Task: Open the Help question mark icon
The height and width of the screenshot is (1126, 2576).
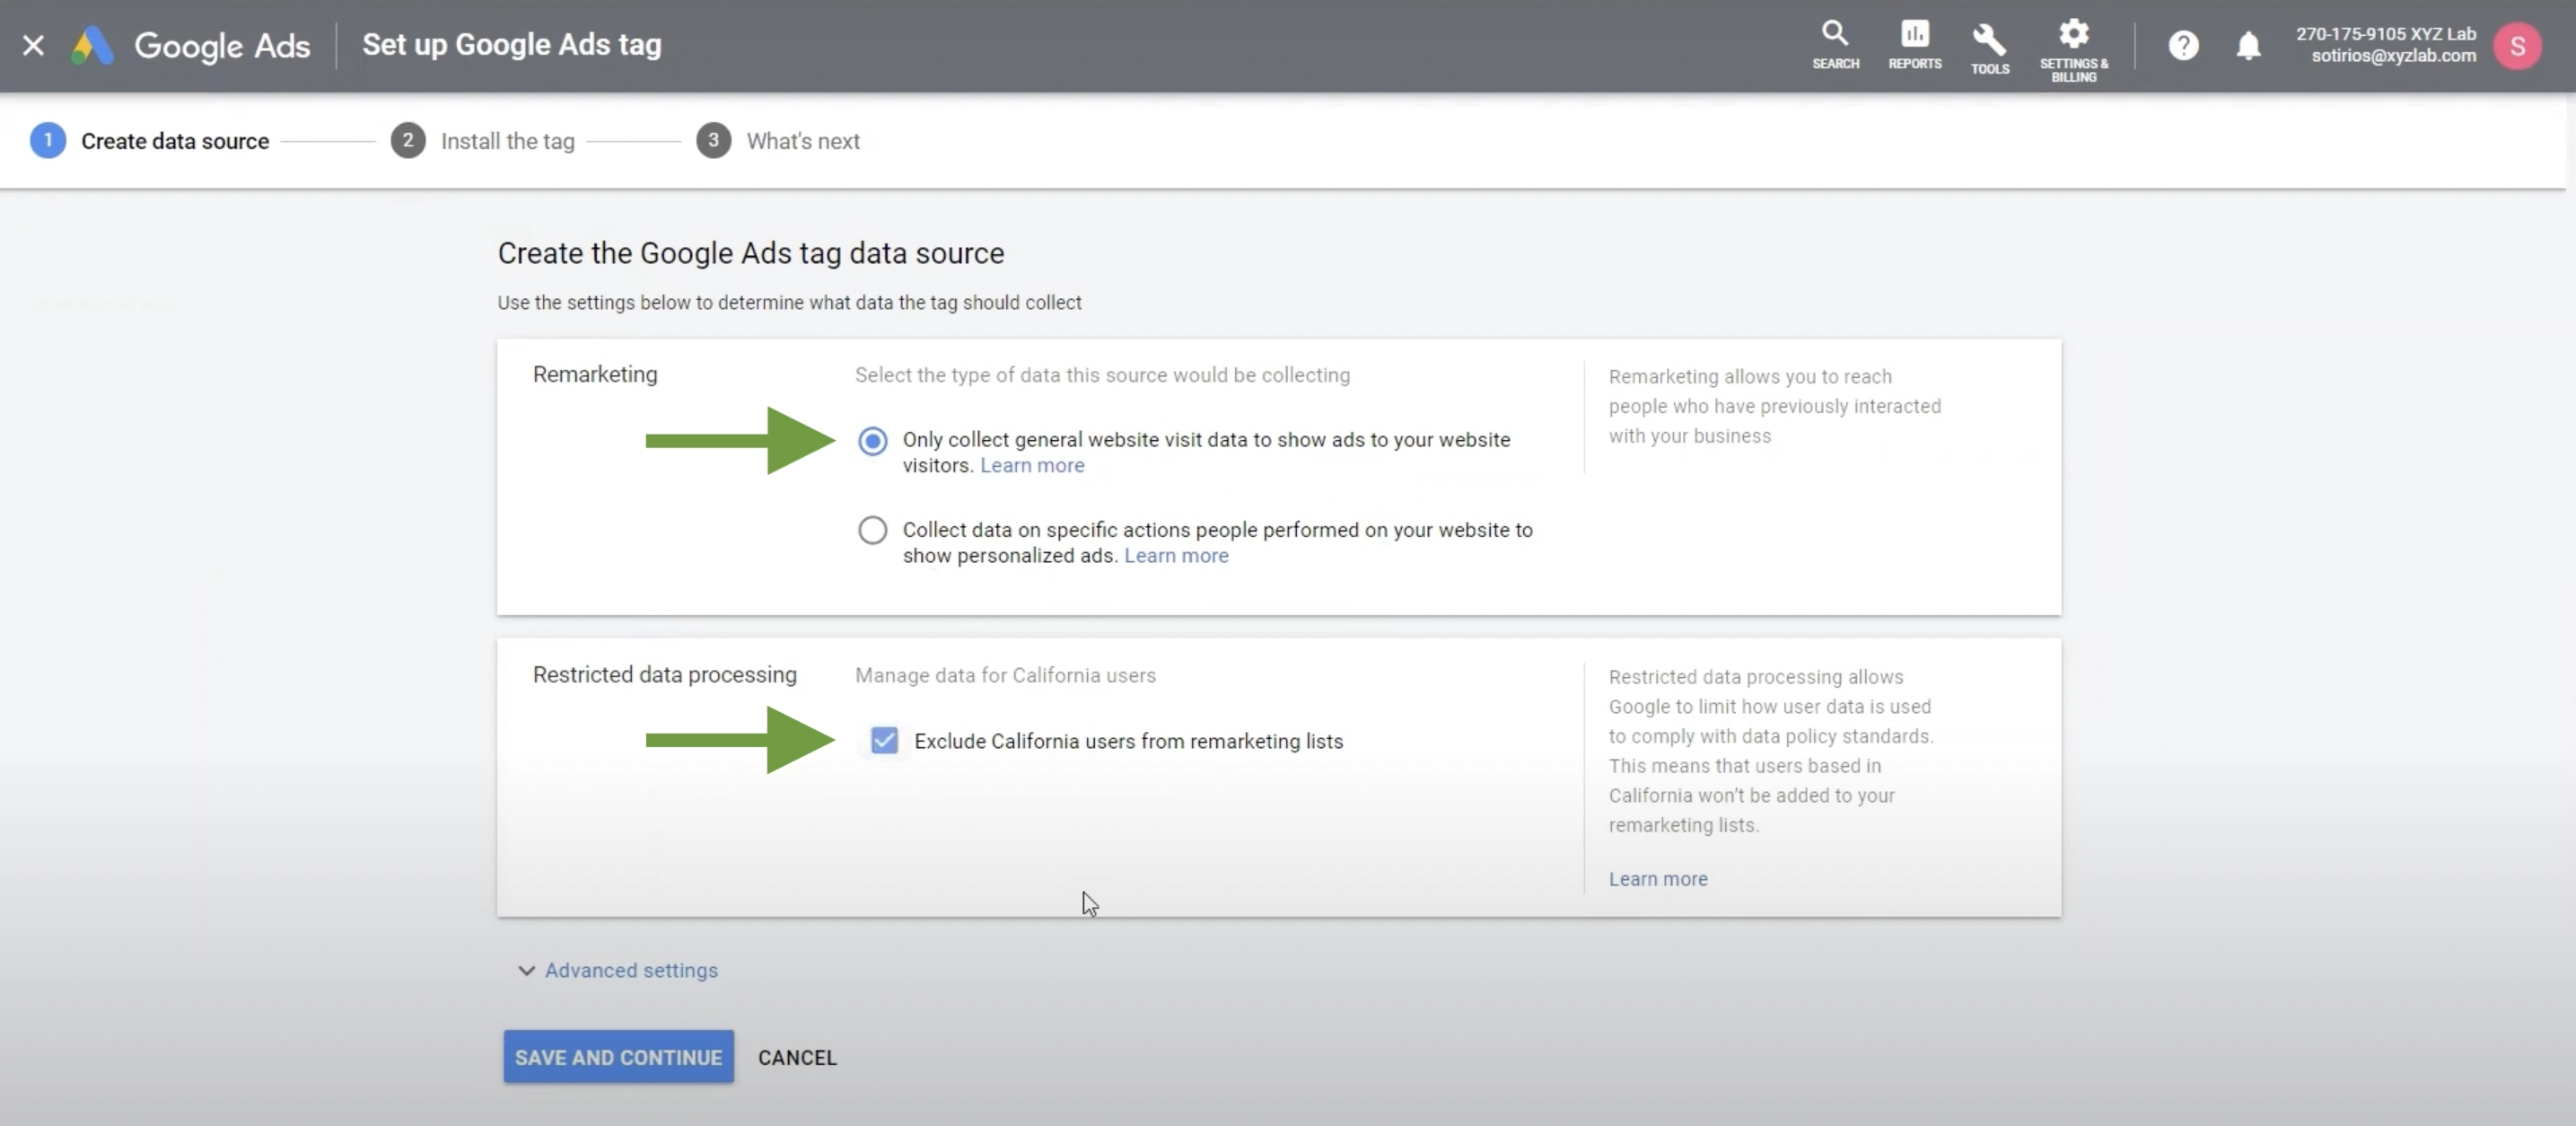Action: click(x=2183, y=45)
